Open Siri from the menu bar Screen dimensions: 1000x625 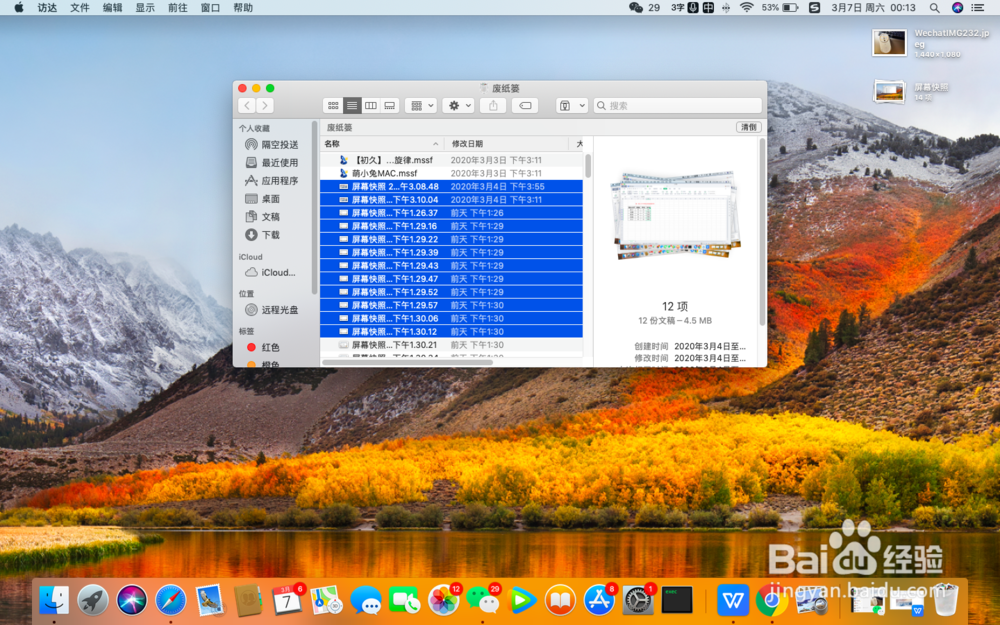tap(957, 8)
